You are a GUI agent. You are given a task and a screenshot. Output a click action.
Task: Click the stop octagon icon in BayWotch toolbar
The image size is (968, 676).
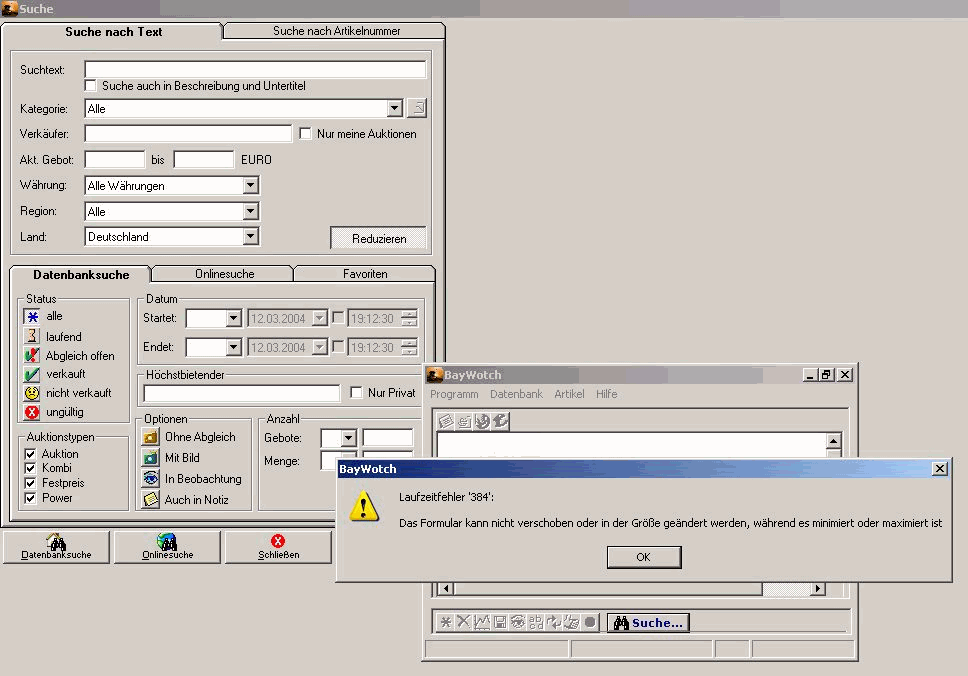pyautogui.click(x=590, y=622)
